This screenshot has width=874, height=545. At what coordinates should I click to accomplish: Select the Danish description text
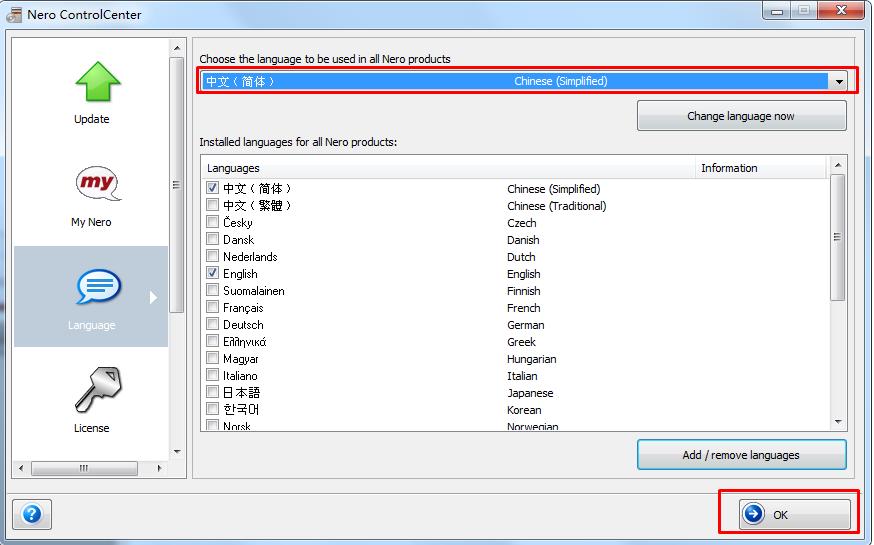[x=523, y=240]
